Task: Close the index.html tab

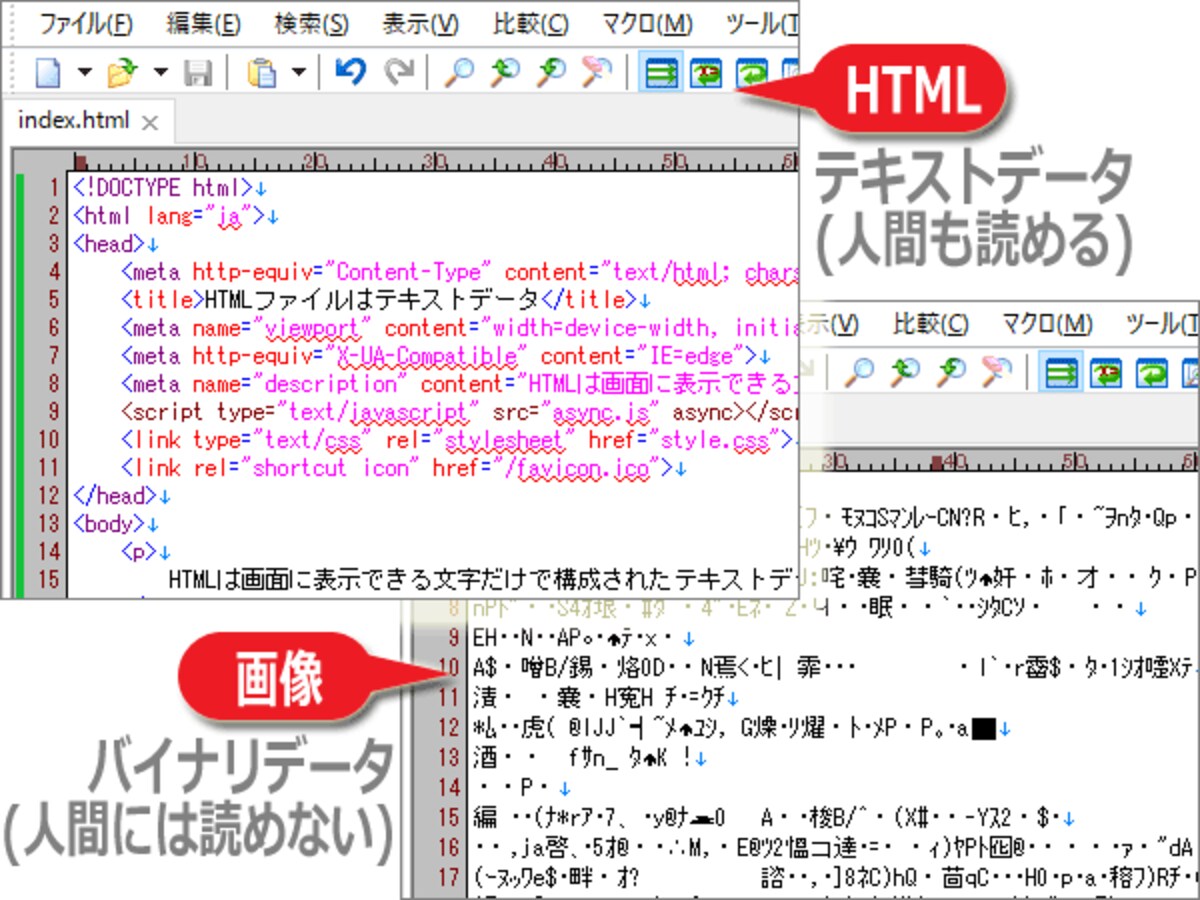Action: point(150,123)
